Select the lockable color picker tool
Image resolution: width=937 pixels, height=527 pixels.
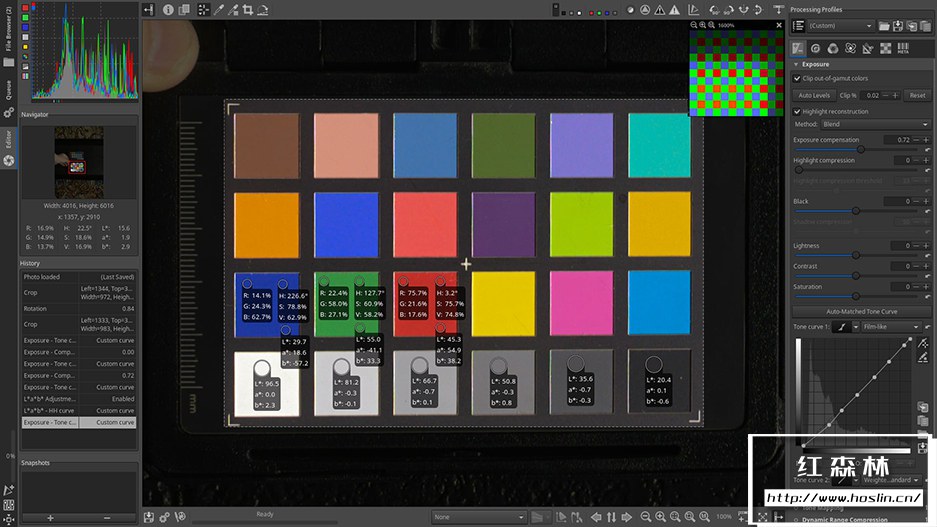click(233, 10)
